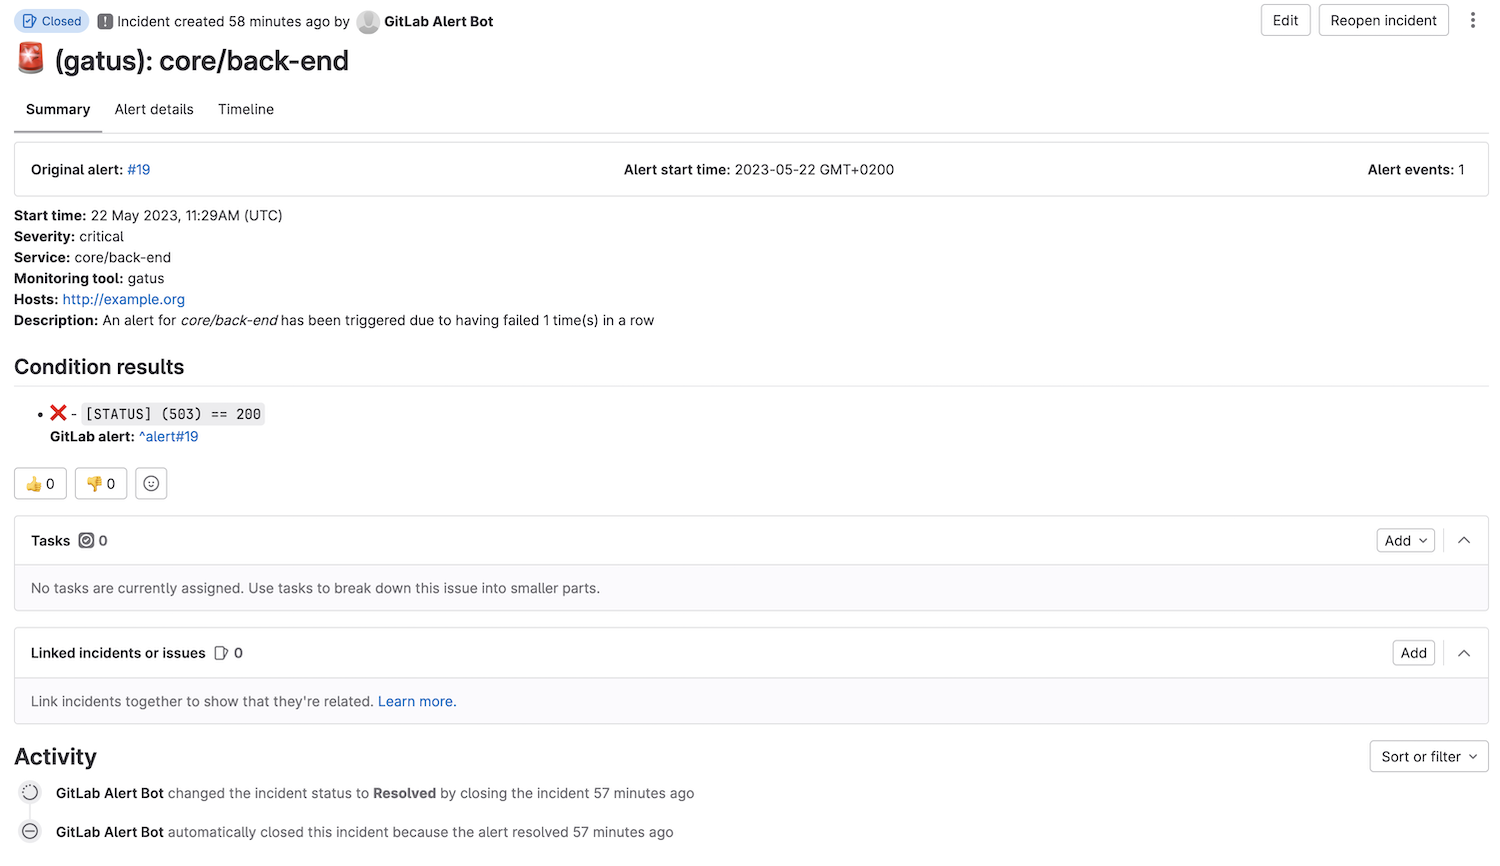Collapse the Tasks section
The height and width of the screenshot is (866, 1500).
[1464, 540]
